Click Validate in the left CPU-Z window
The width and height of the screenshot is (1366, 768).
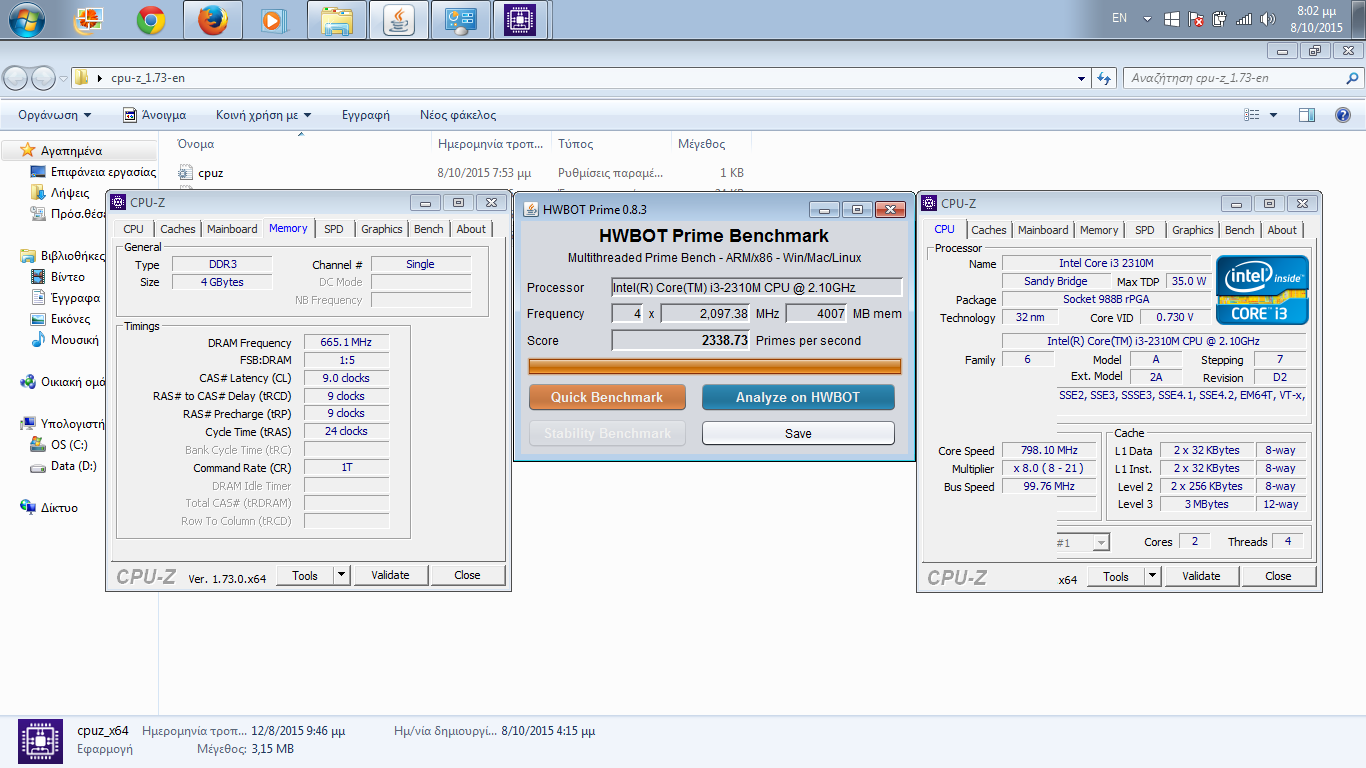pyautogui.click(x=390, y=575)
